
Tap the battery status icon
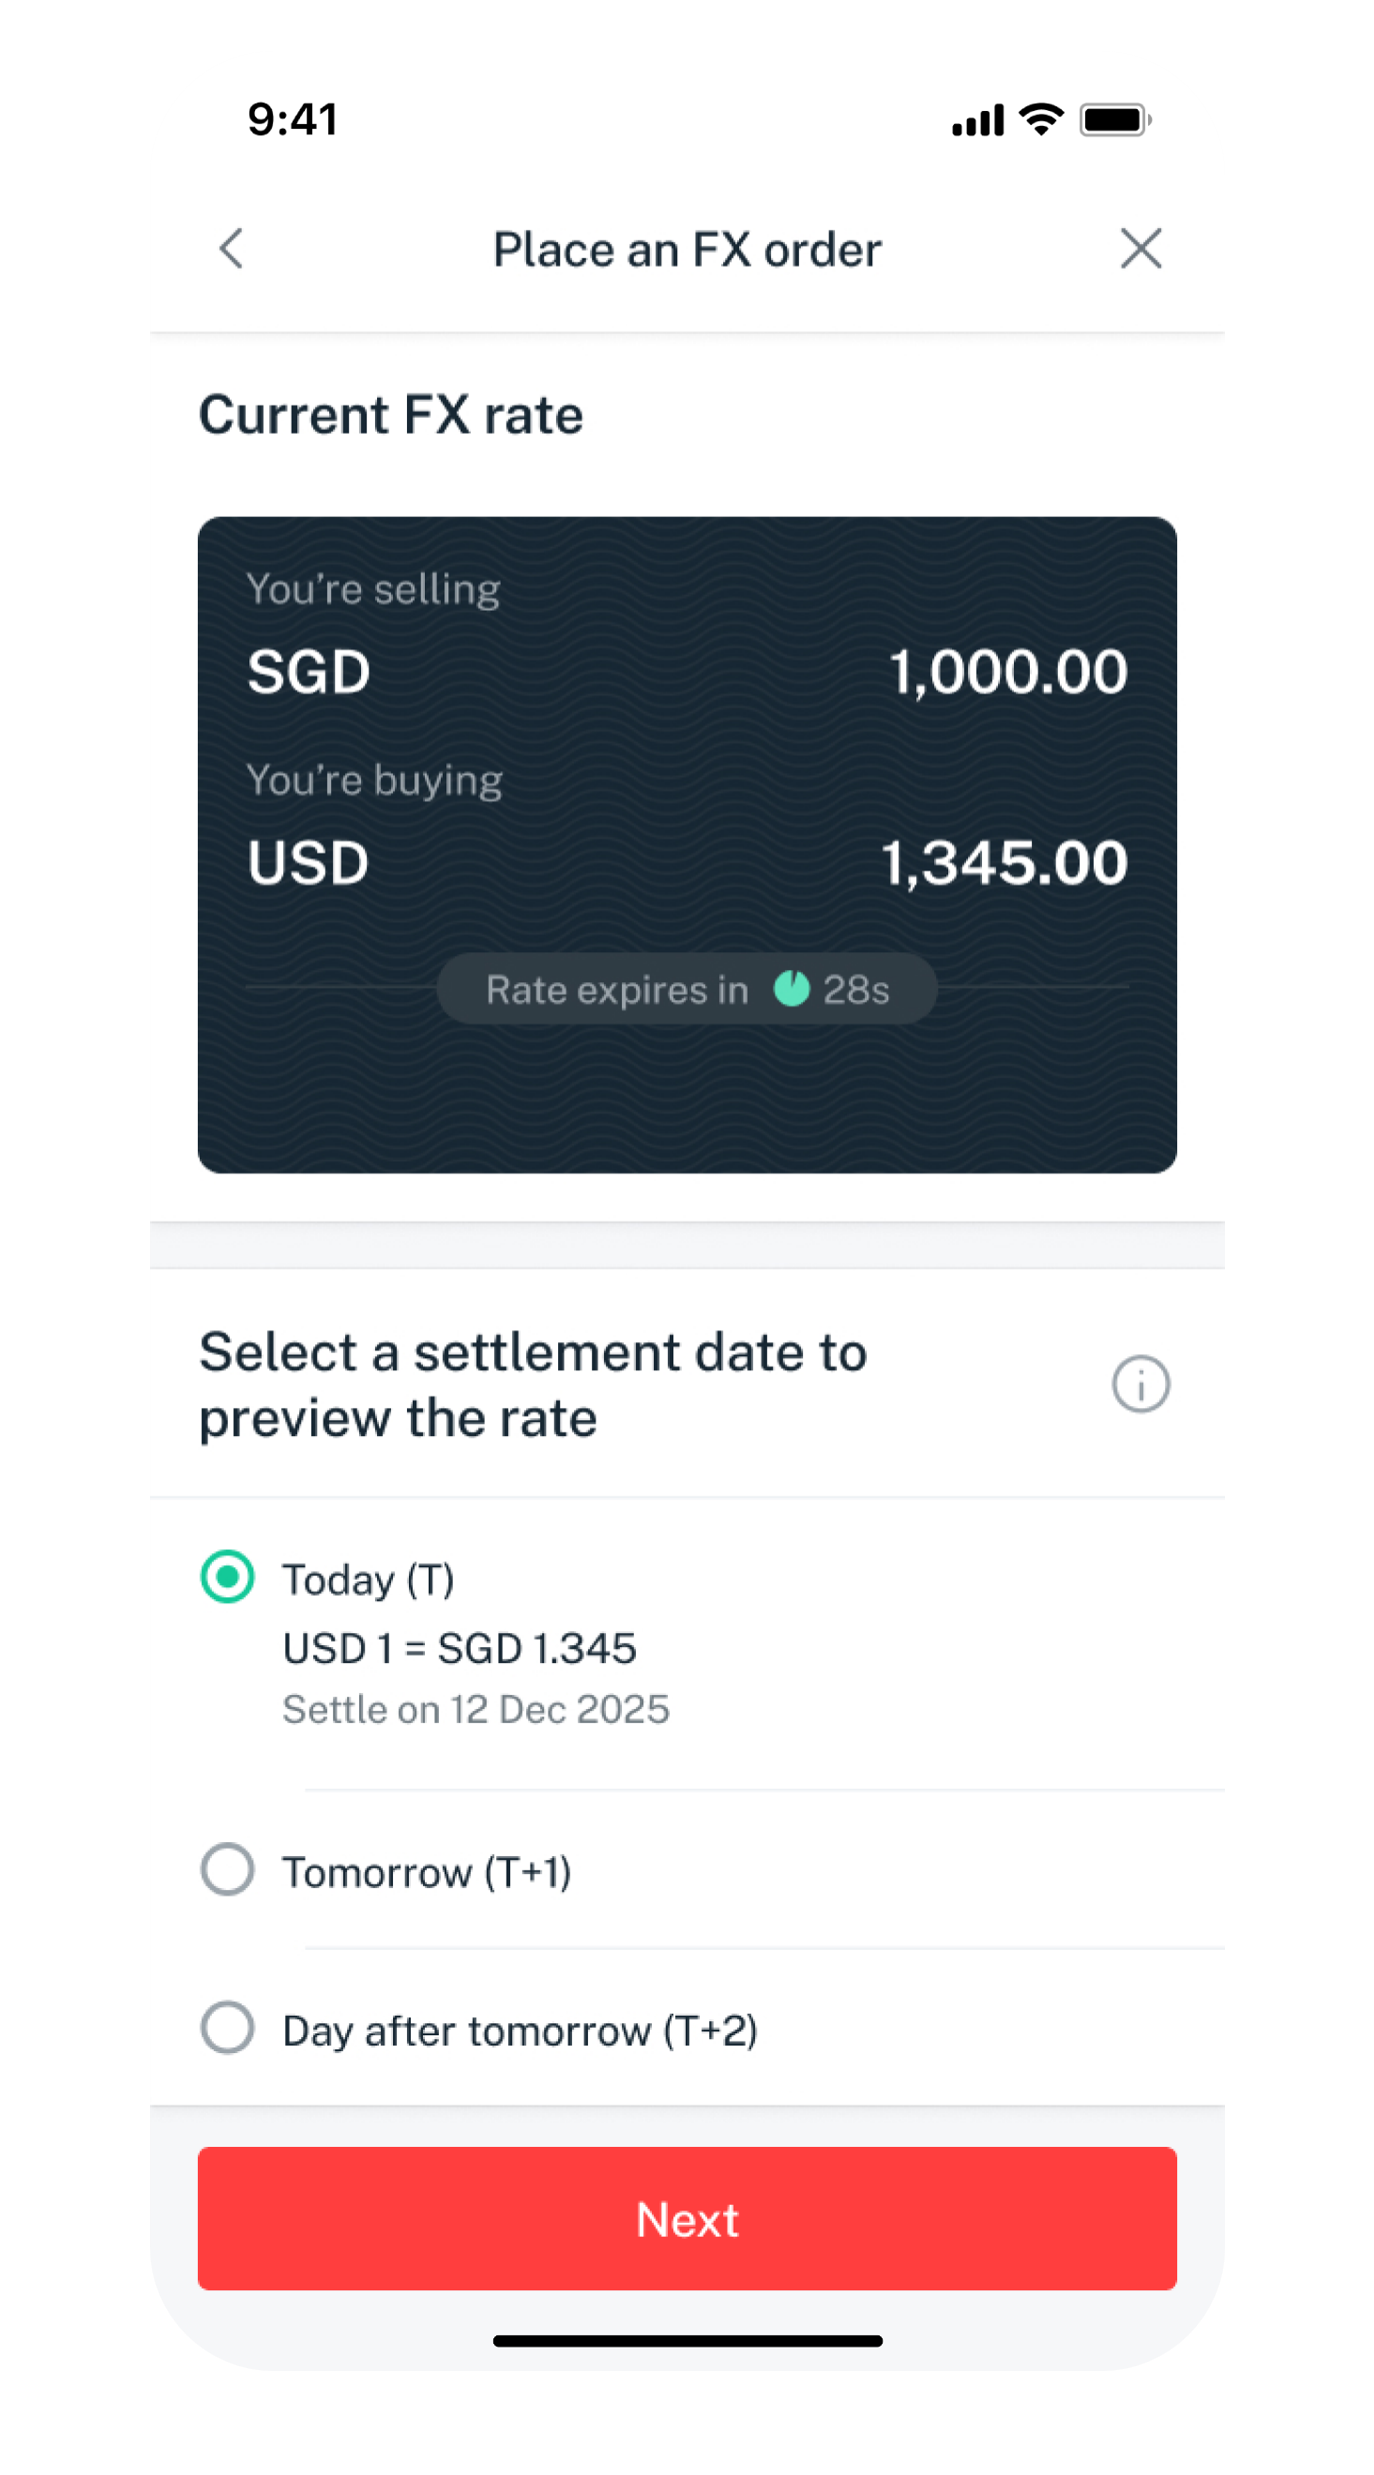[1114, 120]
